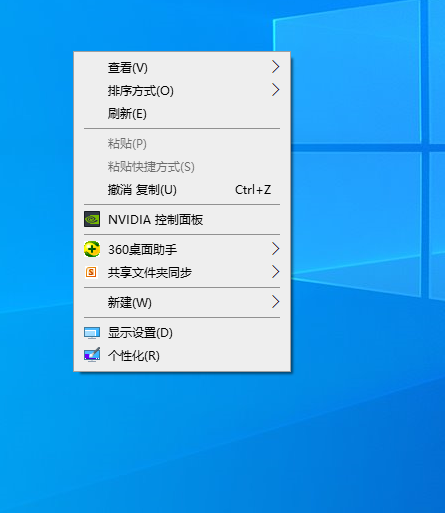Select the 粘贴快捷方式(S) entry
This screenshot has height=513, width=445.
click(182, 166)
